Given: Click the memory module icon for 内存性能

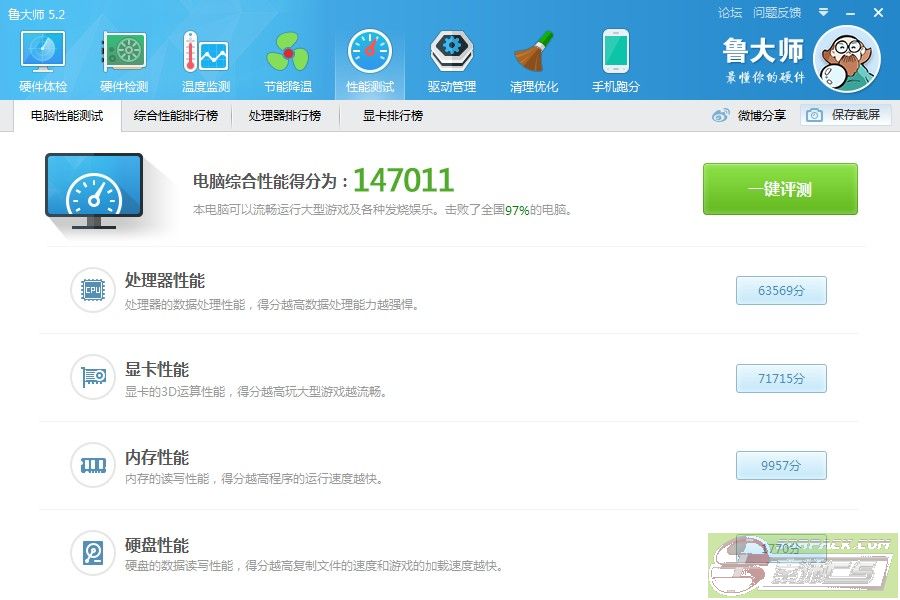Looking at the screenshot, I should [x=92, y=464].
